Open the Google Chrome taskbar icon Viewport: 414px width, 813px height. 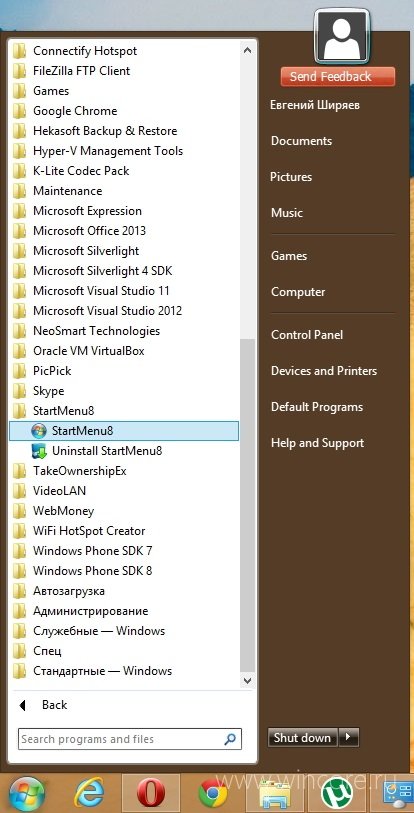(x=213, y=793)
